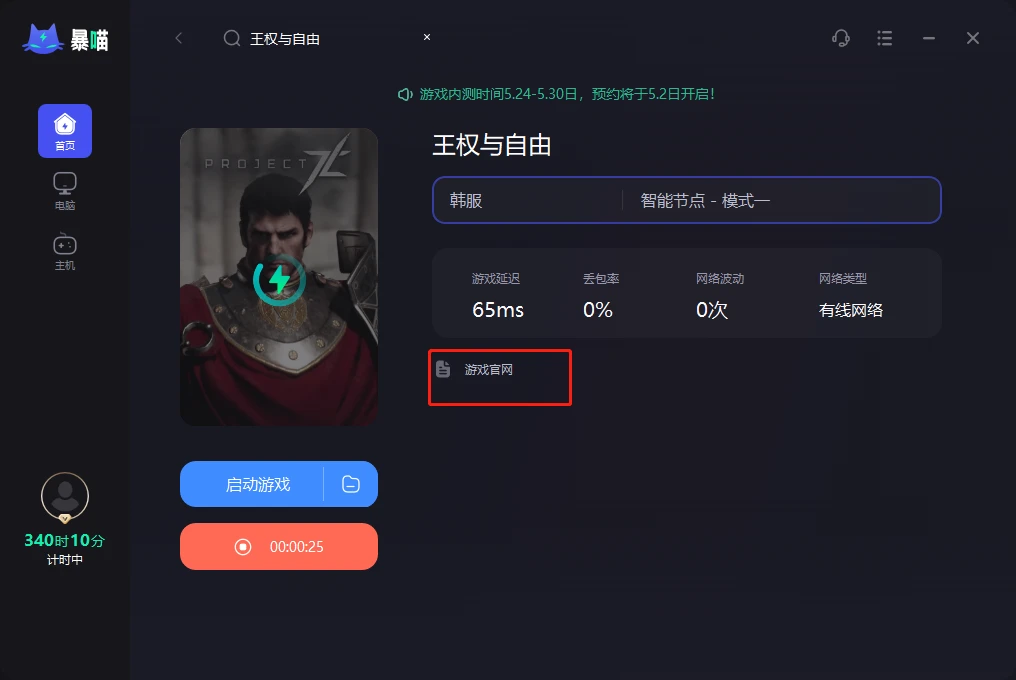Clear the search text with the x icon
1016x680 pixels.
(427, 37)
